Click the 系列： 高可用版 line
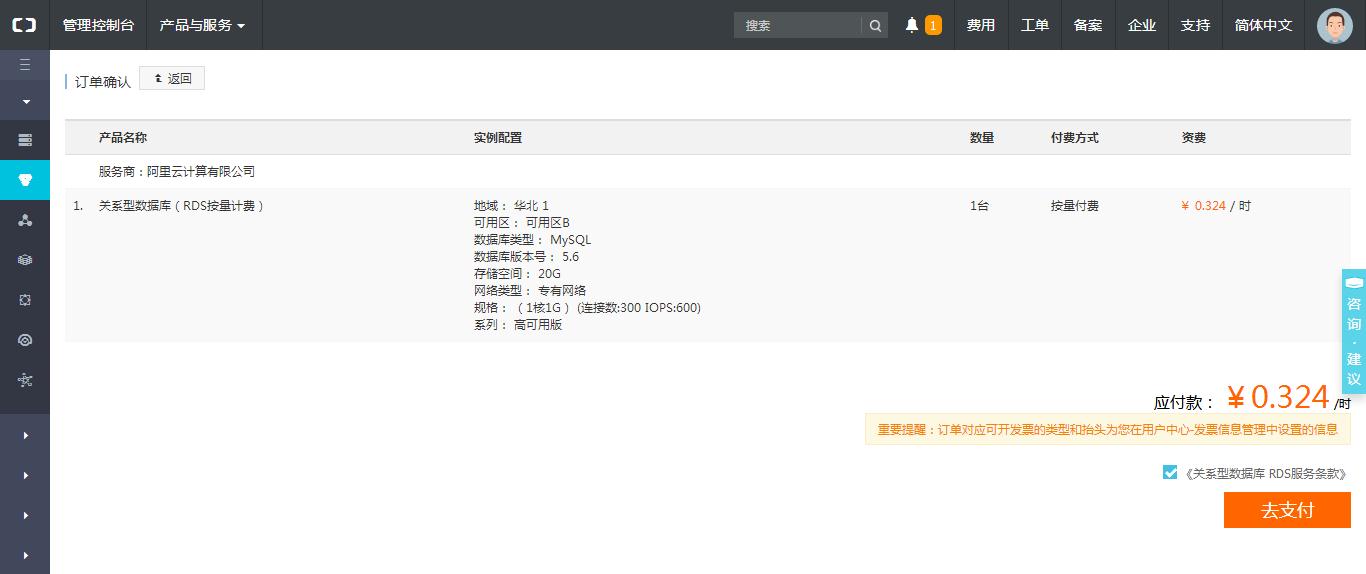Screen dimensions: 1366x574 [518, 325]
